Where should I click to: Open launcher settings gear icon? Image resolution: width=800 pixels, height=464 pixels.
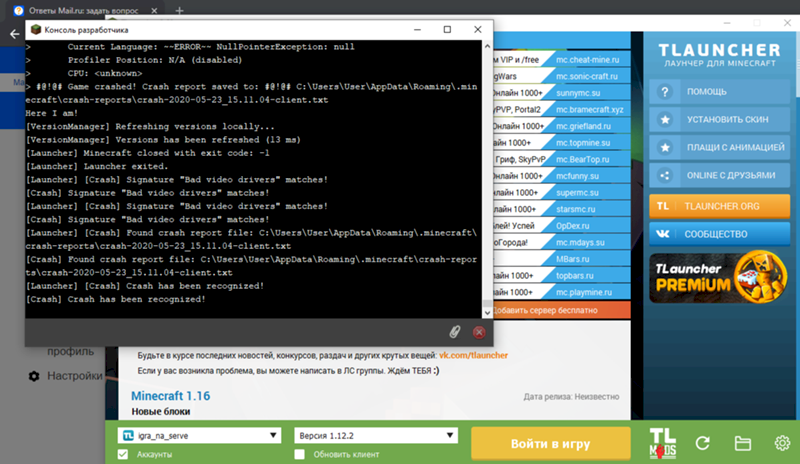click(x=781, y=443)
